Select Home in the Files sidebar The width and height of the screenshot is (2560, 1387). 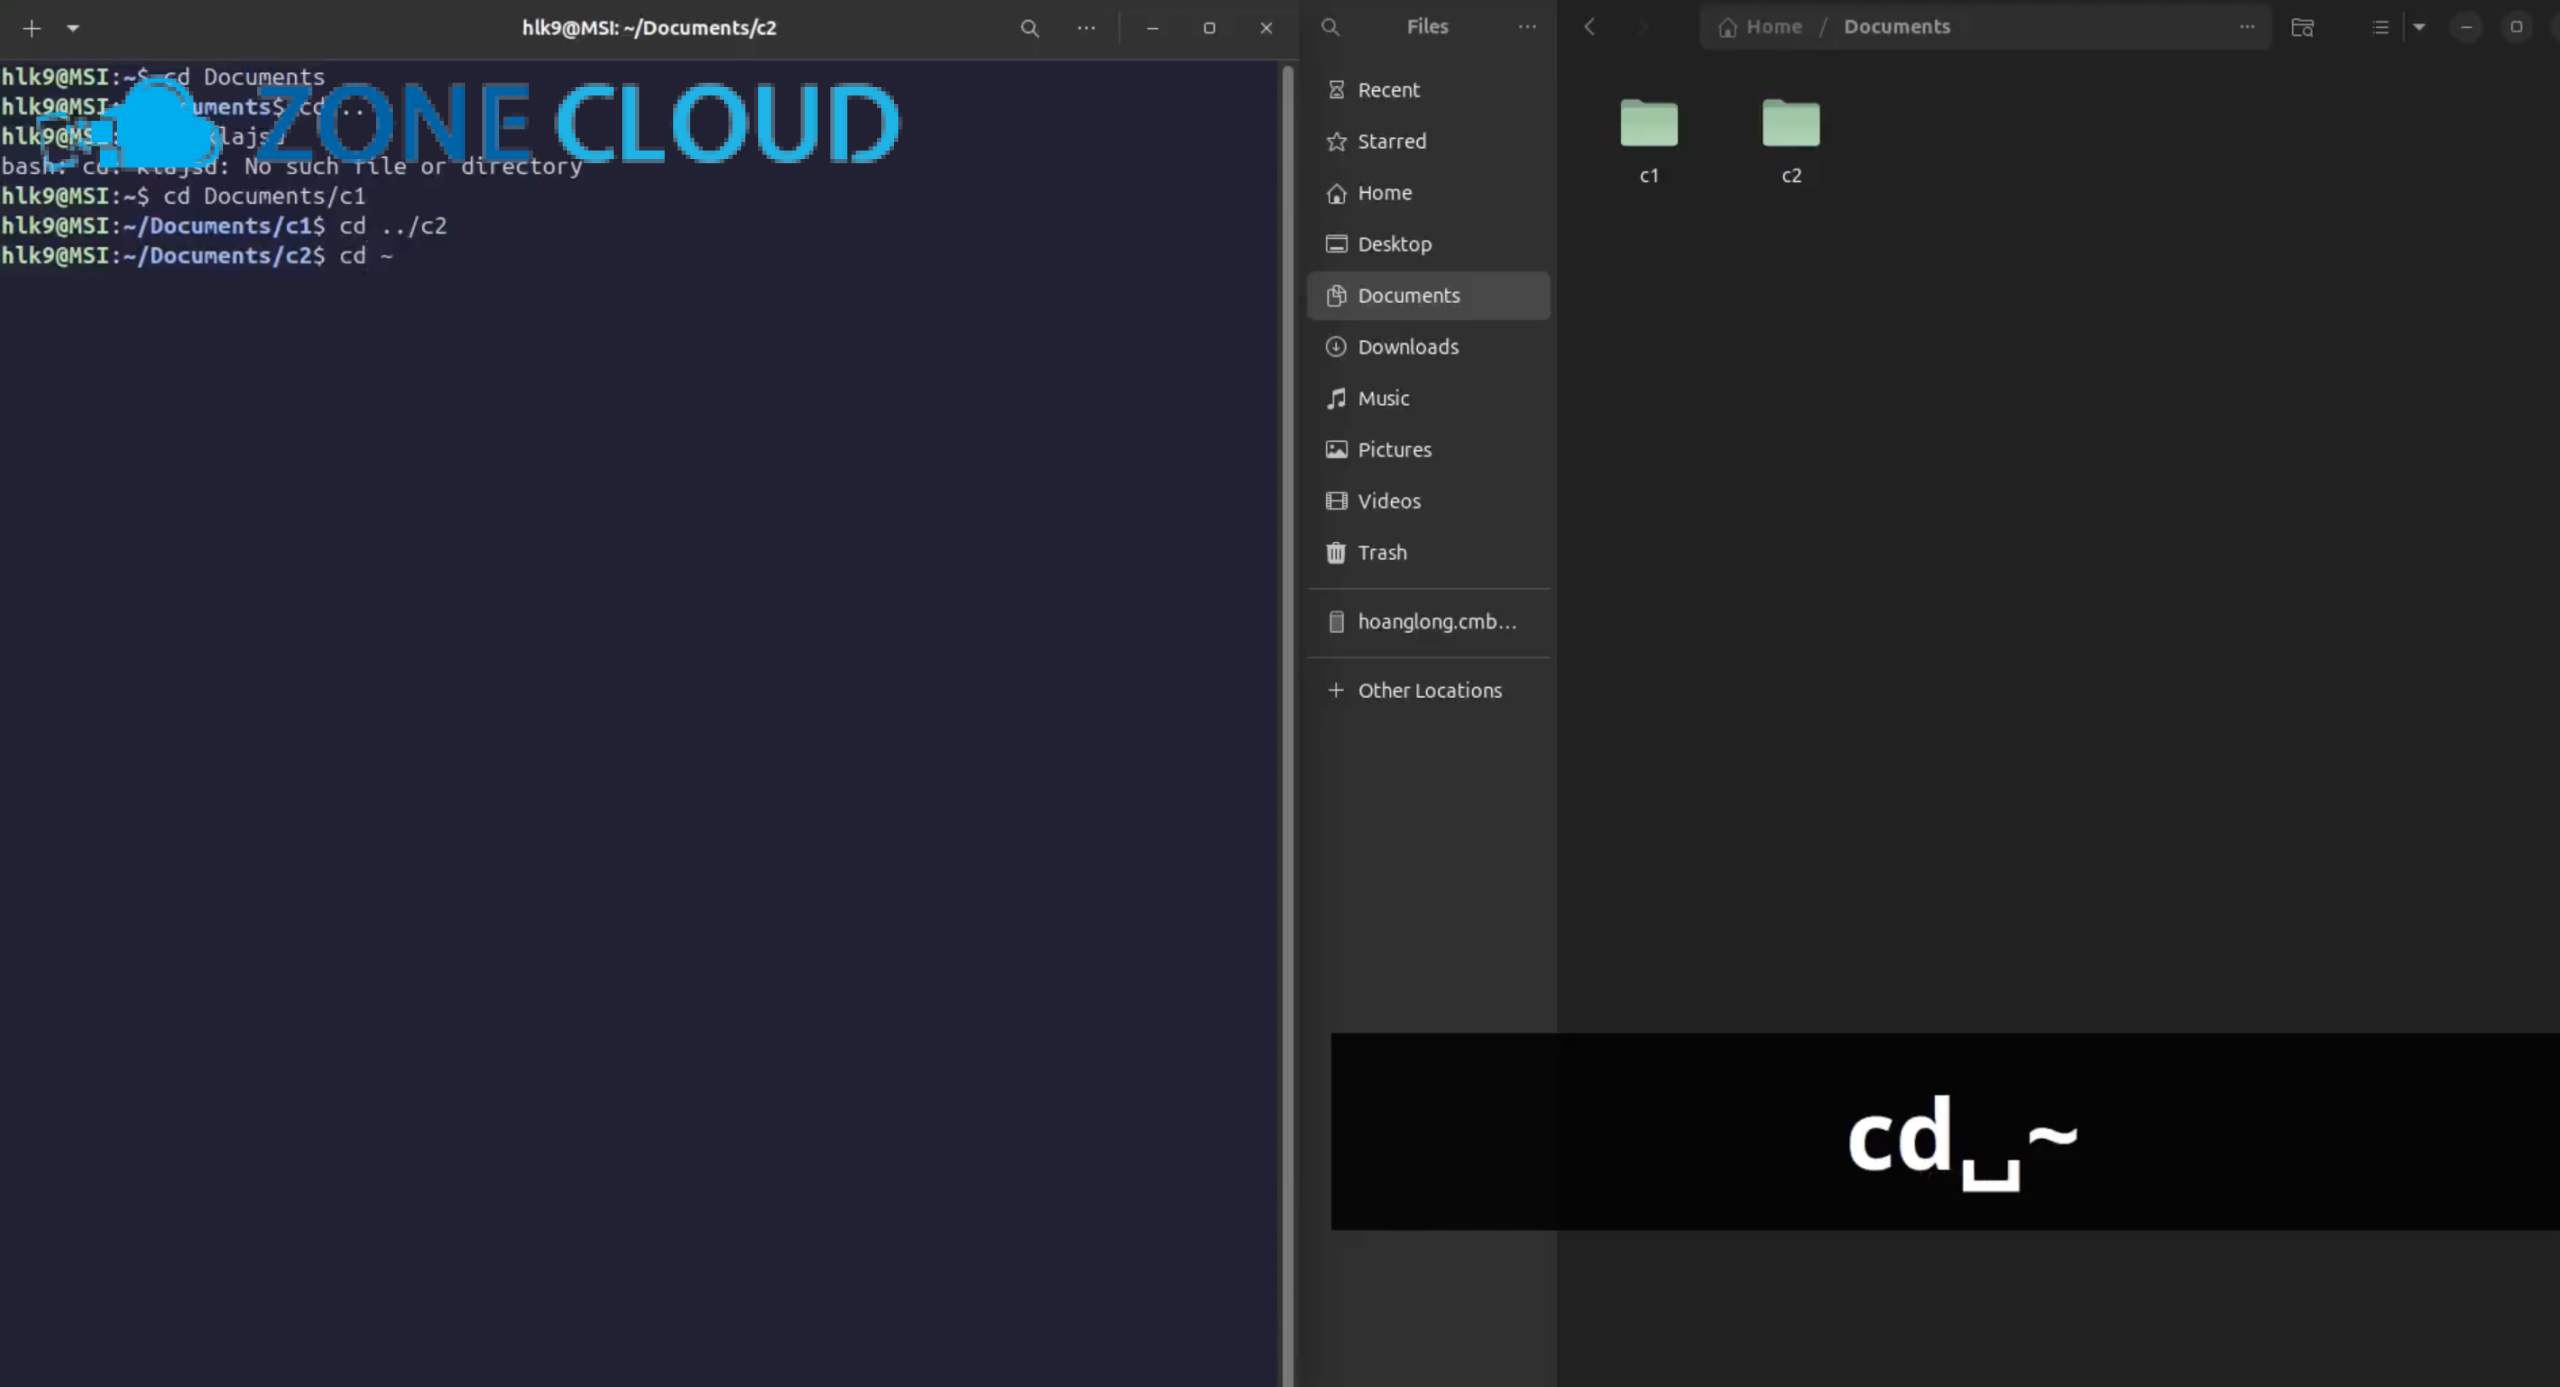[1428, 193]
